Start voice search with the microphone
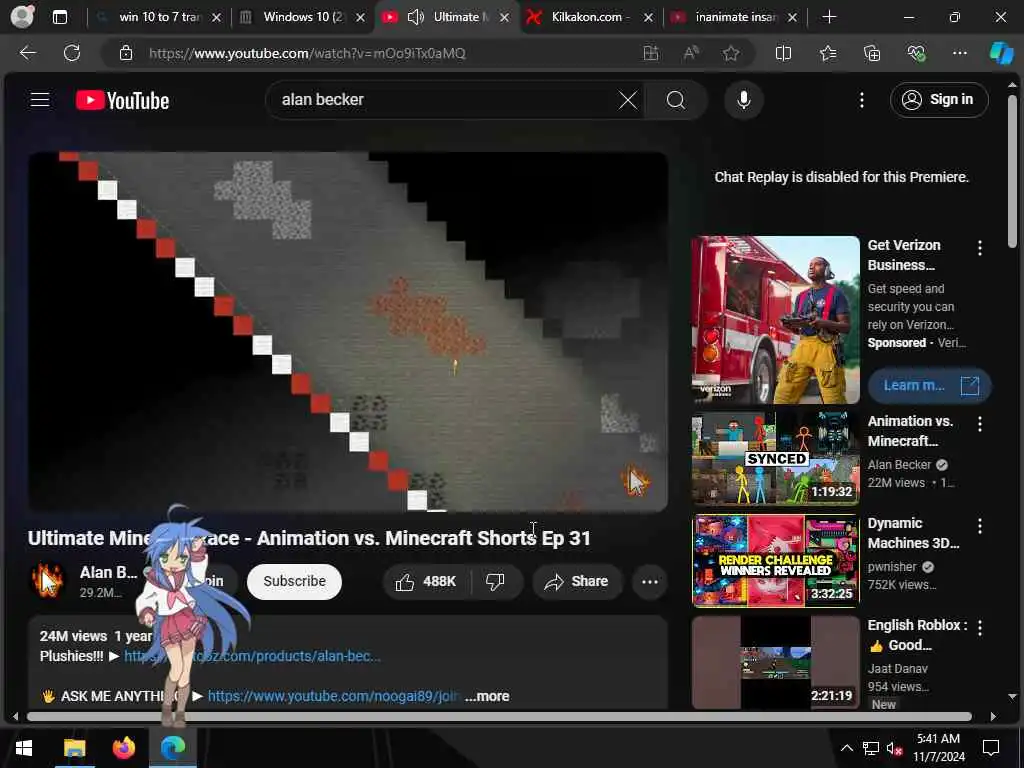 click(743, 101)
